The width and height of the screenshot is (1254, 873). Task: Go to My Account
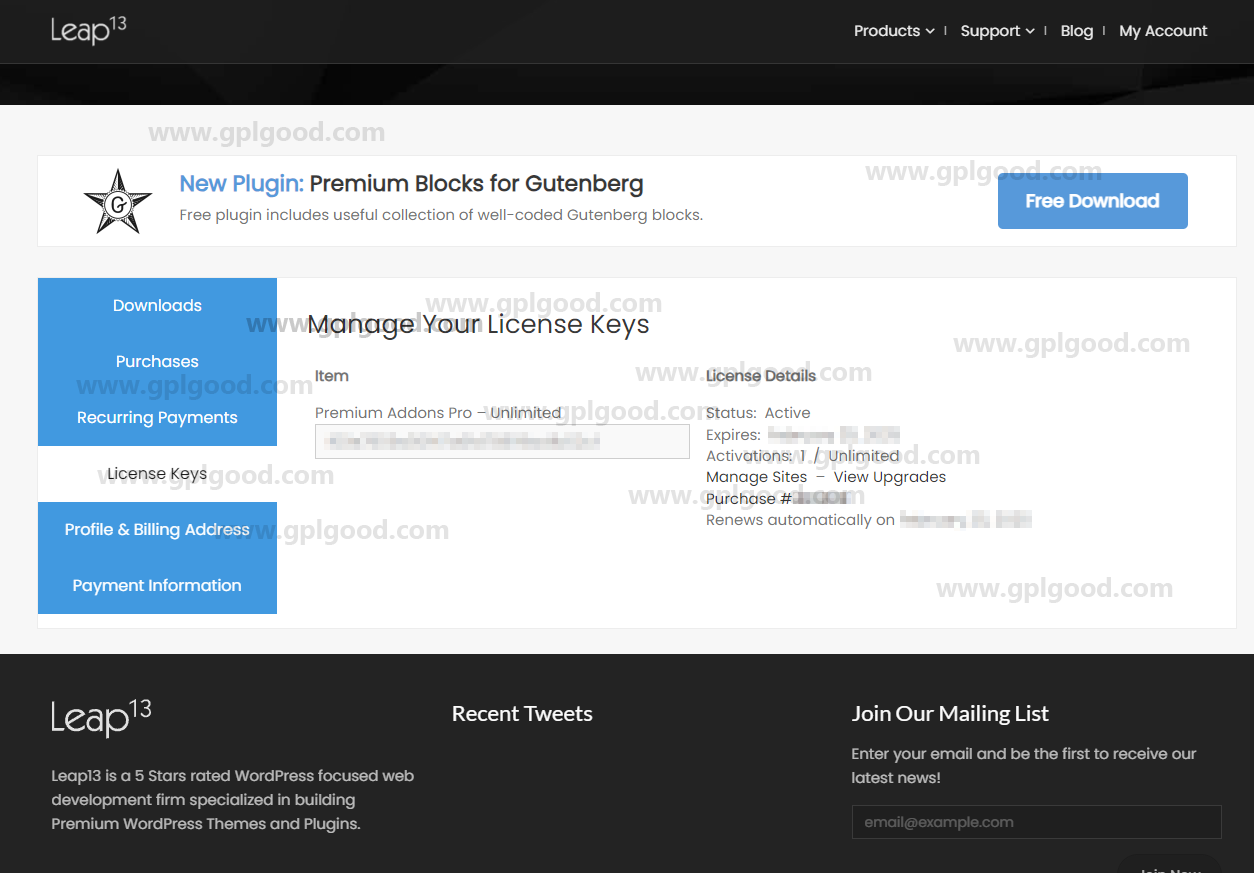coord(1163,31)
